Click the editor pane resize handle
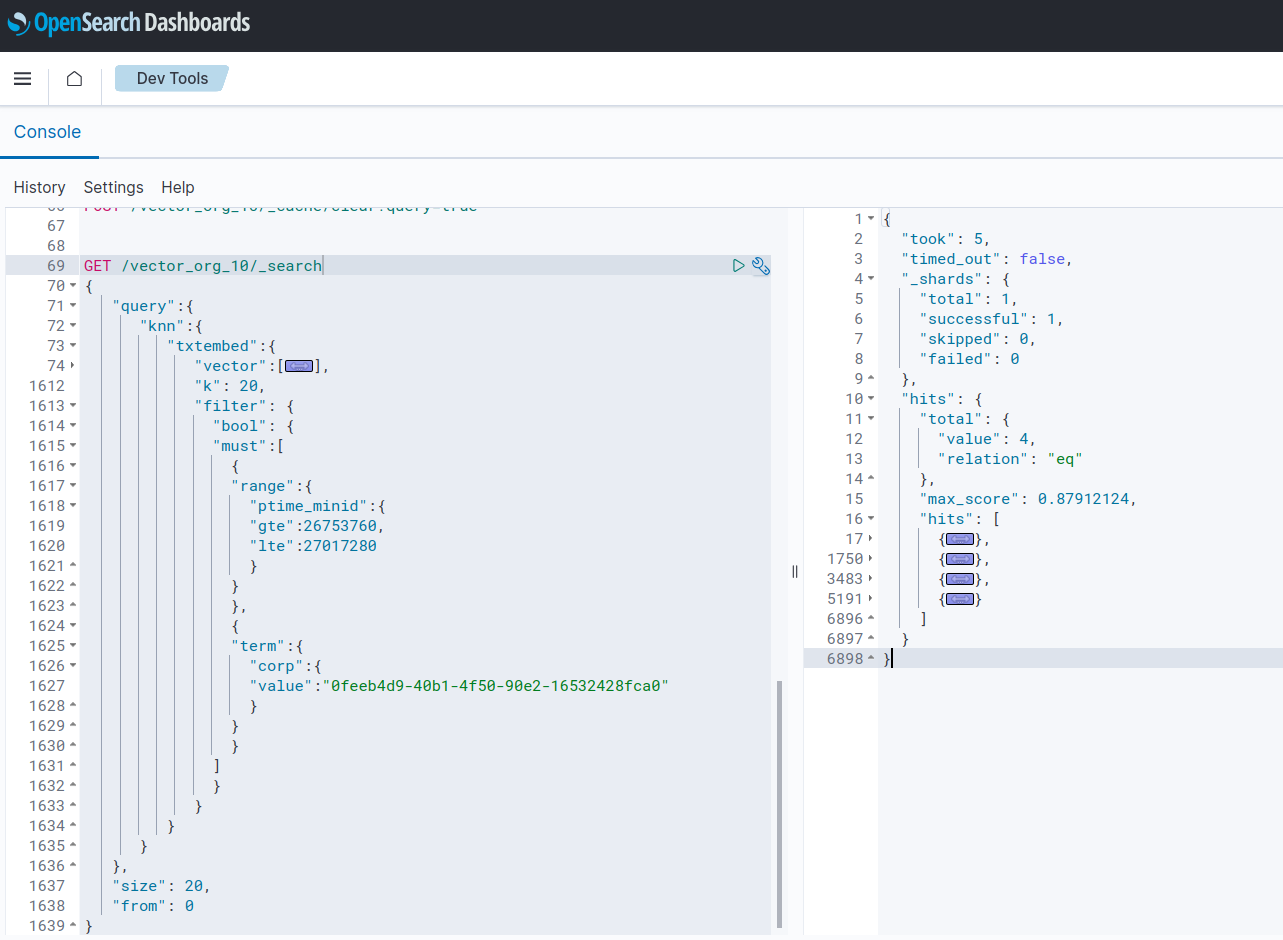Viewport: 1283px width, 940px height. (795, 572)
